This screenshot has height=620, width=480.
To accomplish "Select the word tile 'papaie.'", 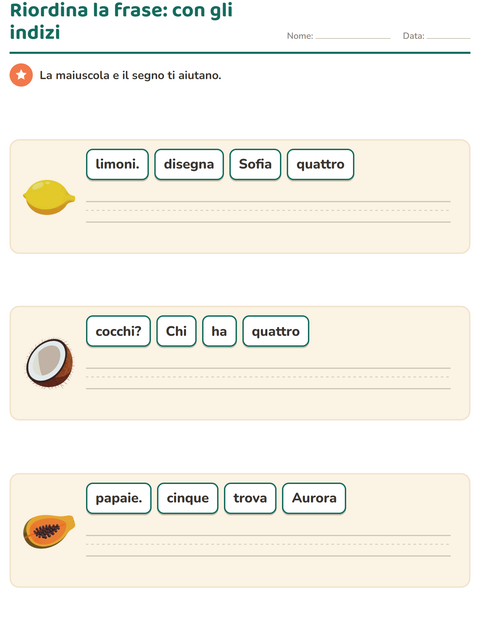I will point(119,498).
